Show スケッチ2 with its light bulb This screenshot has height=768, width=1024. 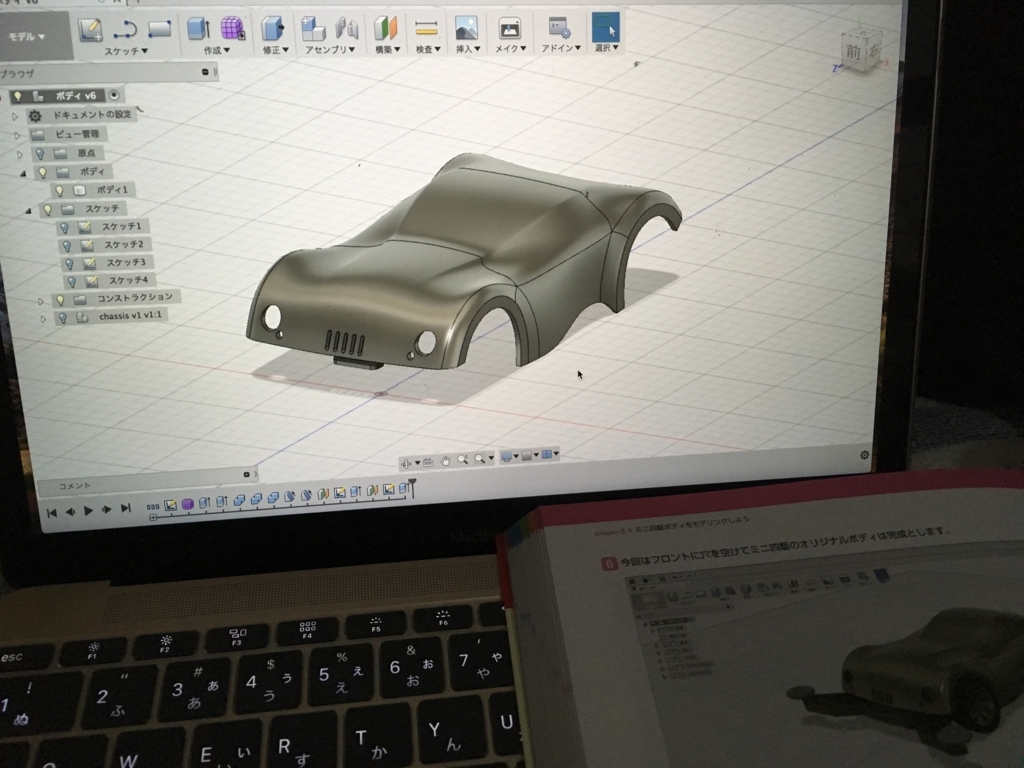tap(67, 246)
